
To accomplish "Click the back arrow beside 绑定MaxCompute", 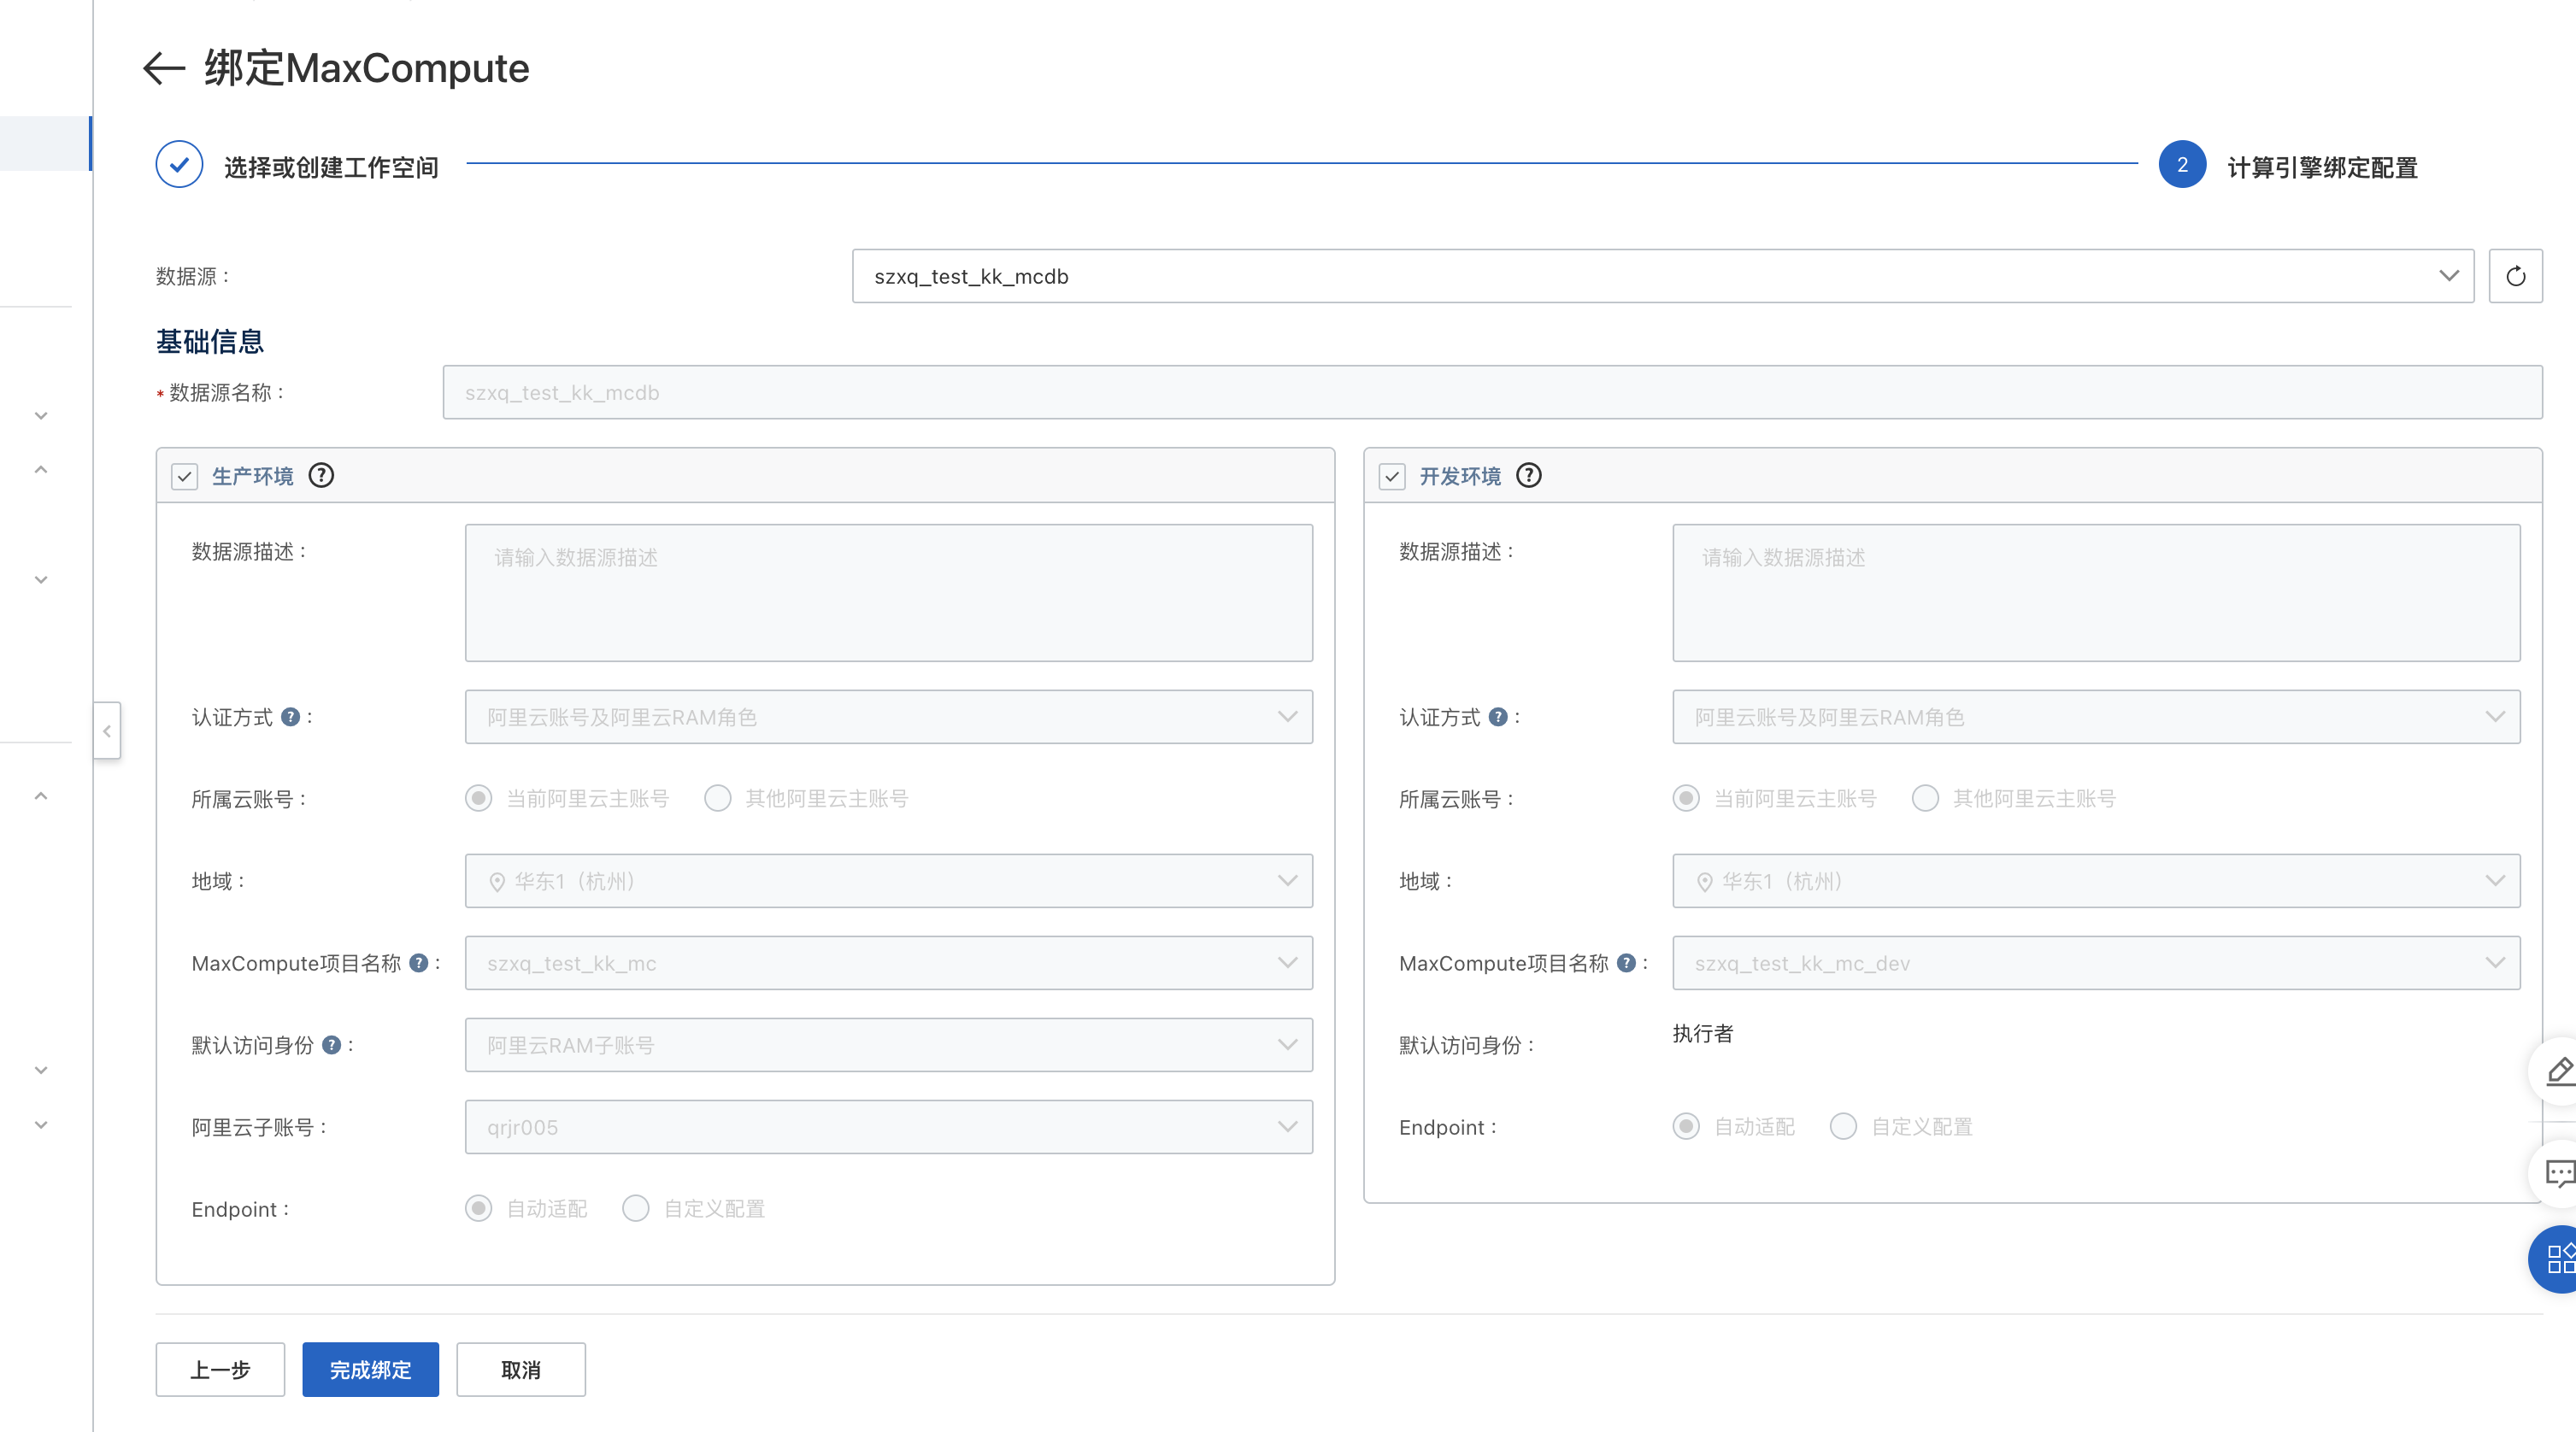I will 164,68.
